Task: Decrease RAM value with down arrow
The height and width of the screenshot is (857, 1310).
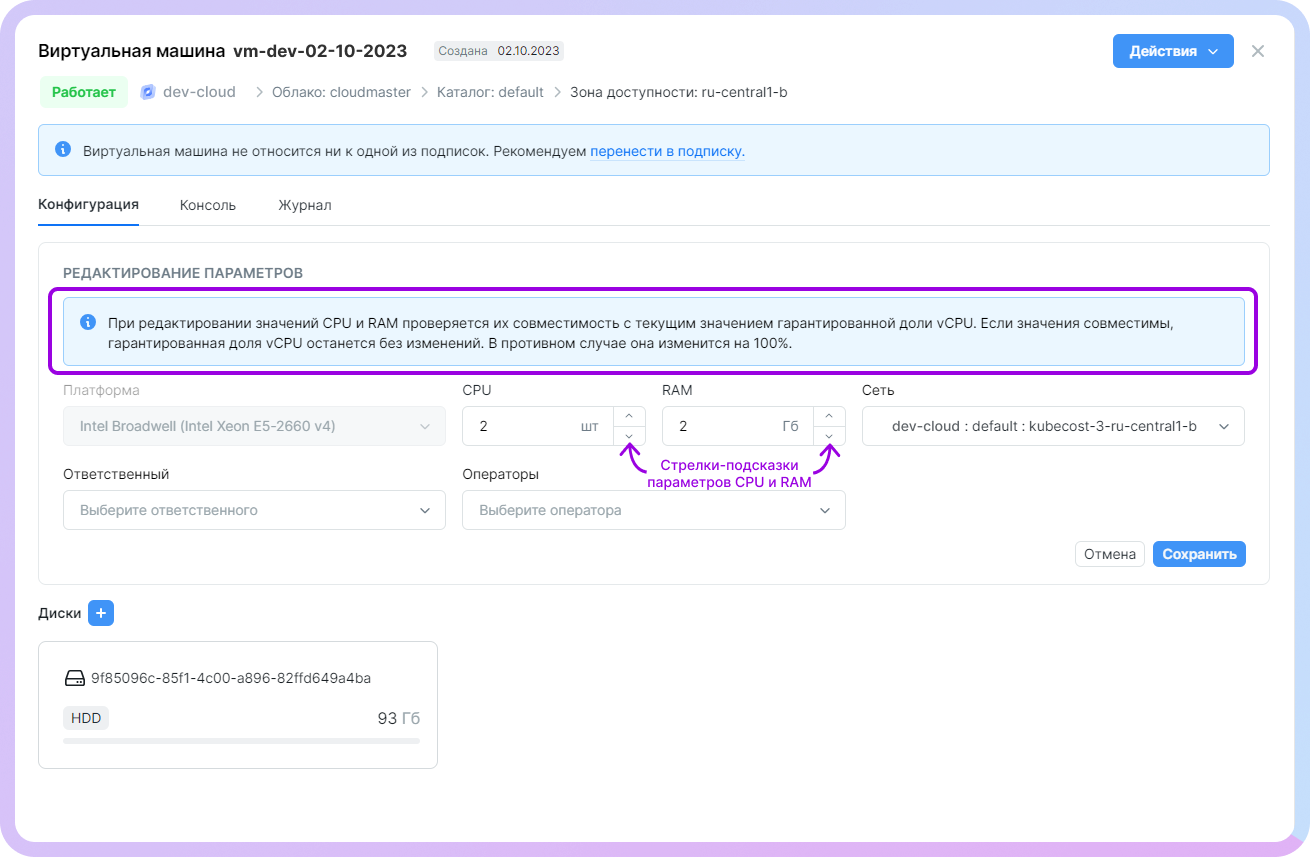Action: point(829,436)
